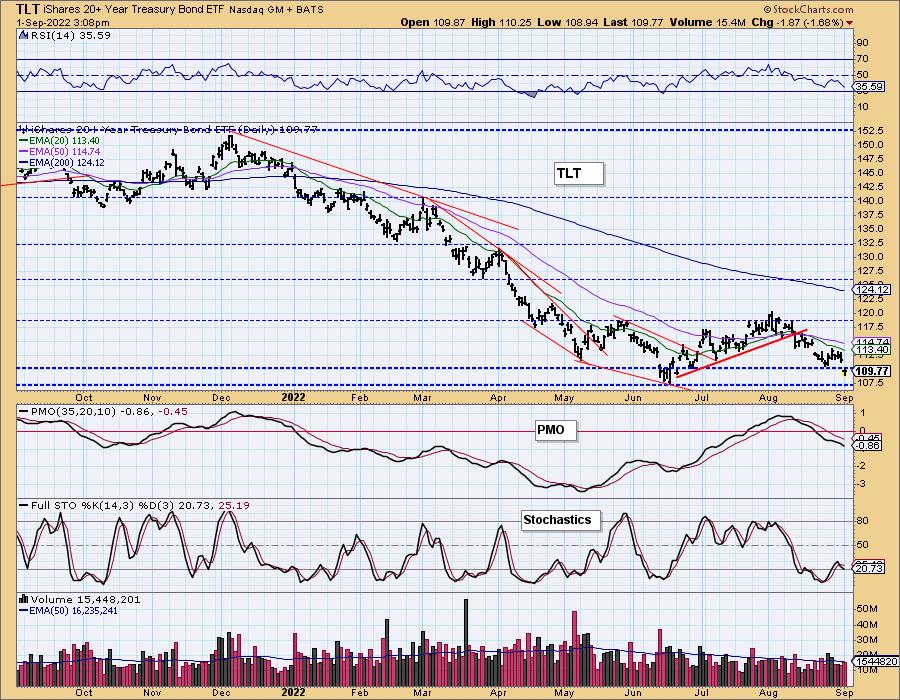Click the Mar label under the price panel
900x700 pixels.
tap(422, 397)
